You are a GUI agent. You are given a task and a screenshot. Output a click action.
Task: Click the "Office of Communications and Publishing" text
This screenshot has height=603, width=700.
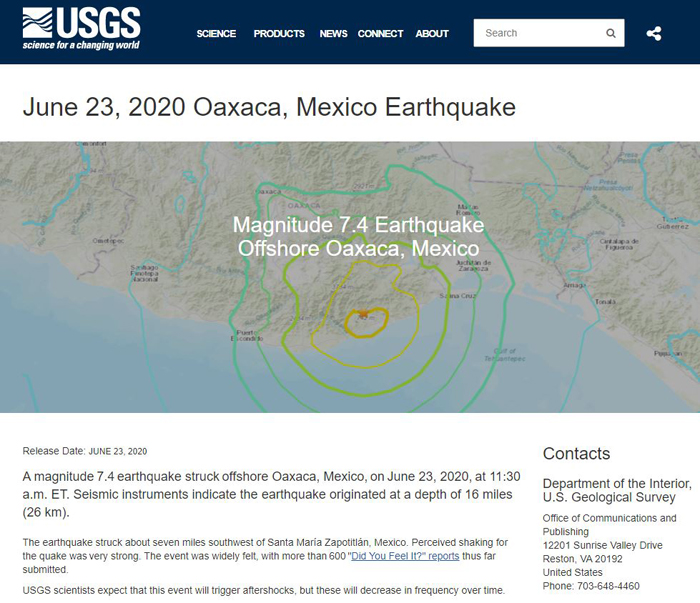(x=609, y=525)
